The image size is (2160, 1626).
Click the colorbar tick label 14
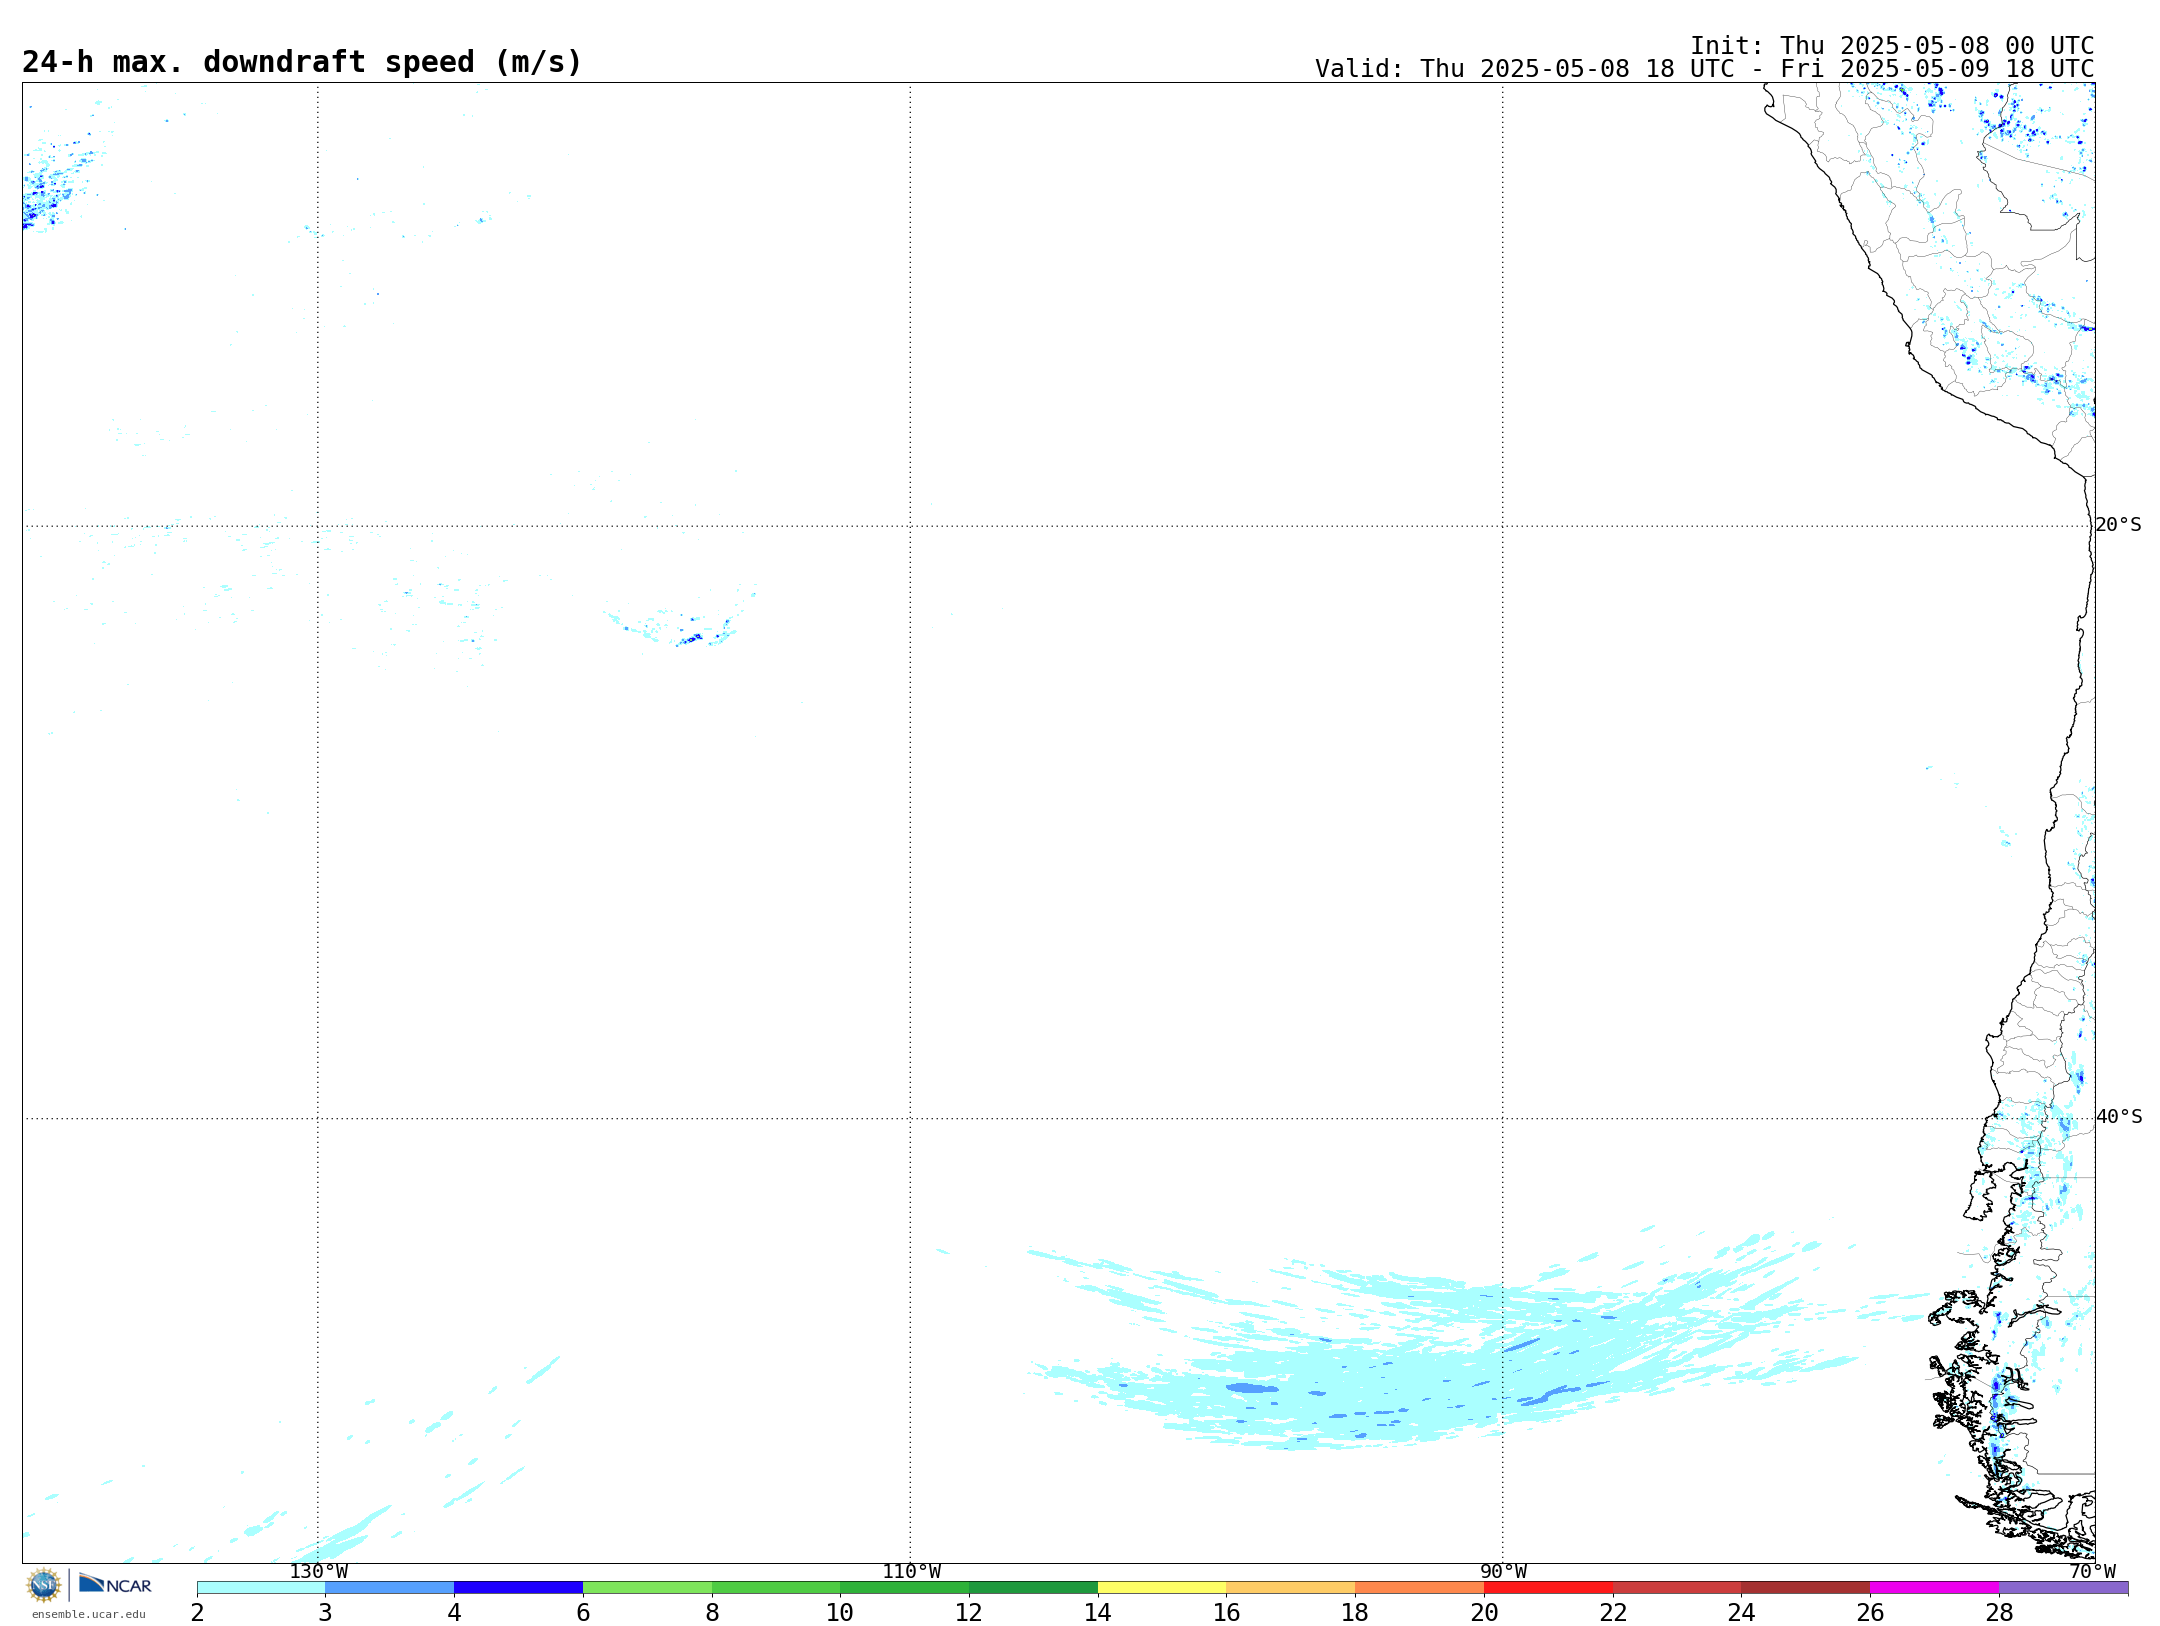coord(1098,1613)
